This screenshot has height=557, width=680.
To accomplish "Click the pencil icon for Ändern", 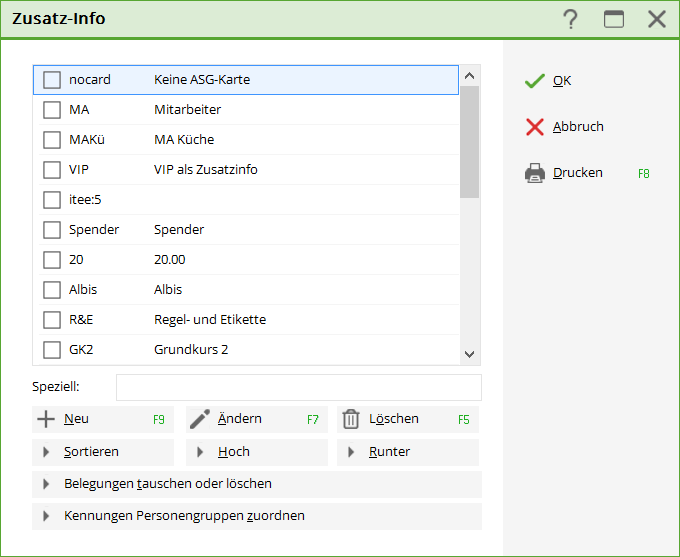I will point(200,419).
